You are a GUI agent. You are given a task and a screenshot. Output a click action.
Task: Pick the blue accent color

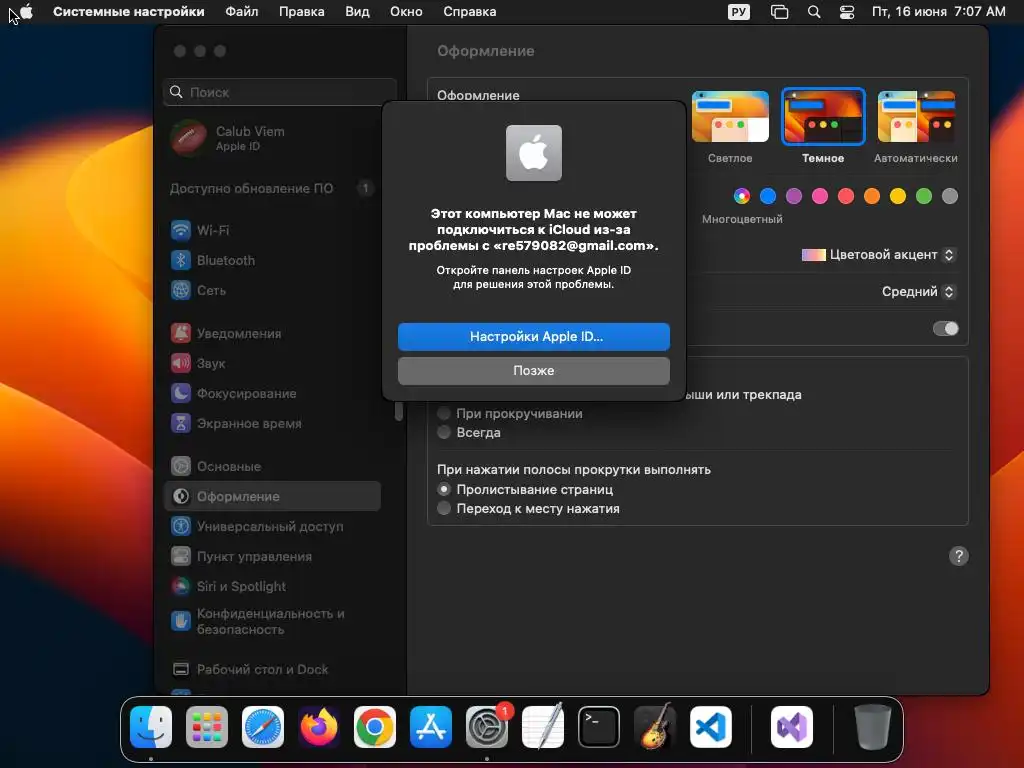coord(768,196)
